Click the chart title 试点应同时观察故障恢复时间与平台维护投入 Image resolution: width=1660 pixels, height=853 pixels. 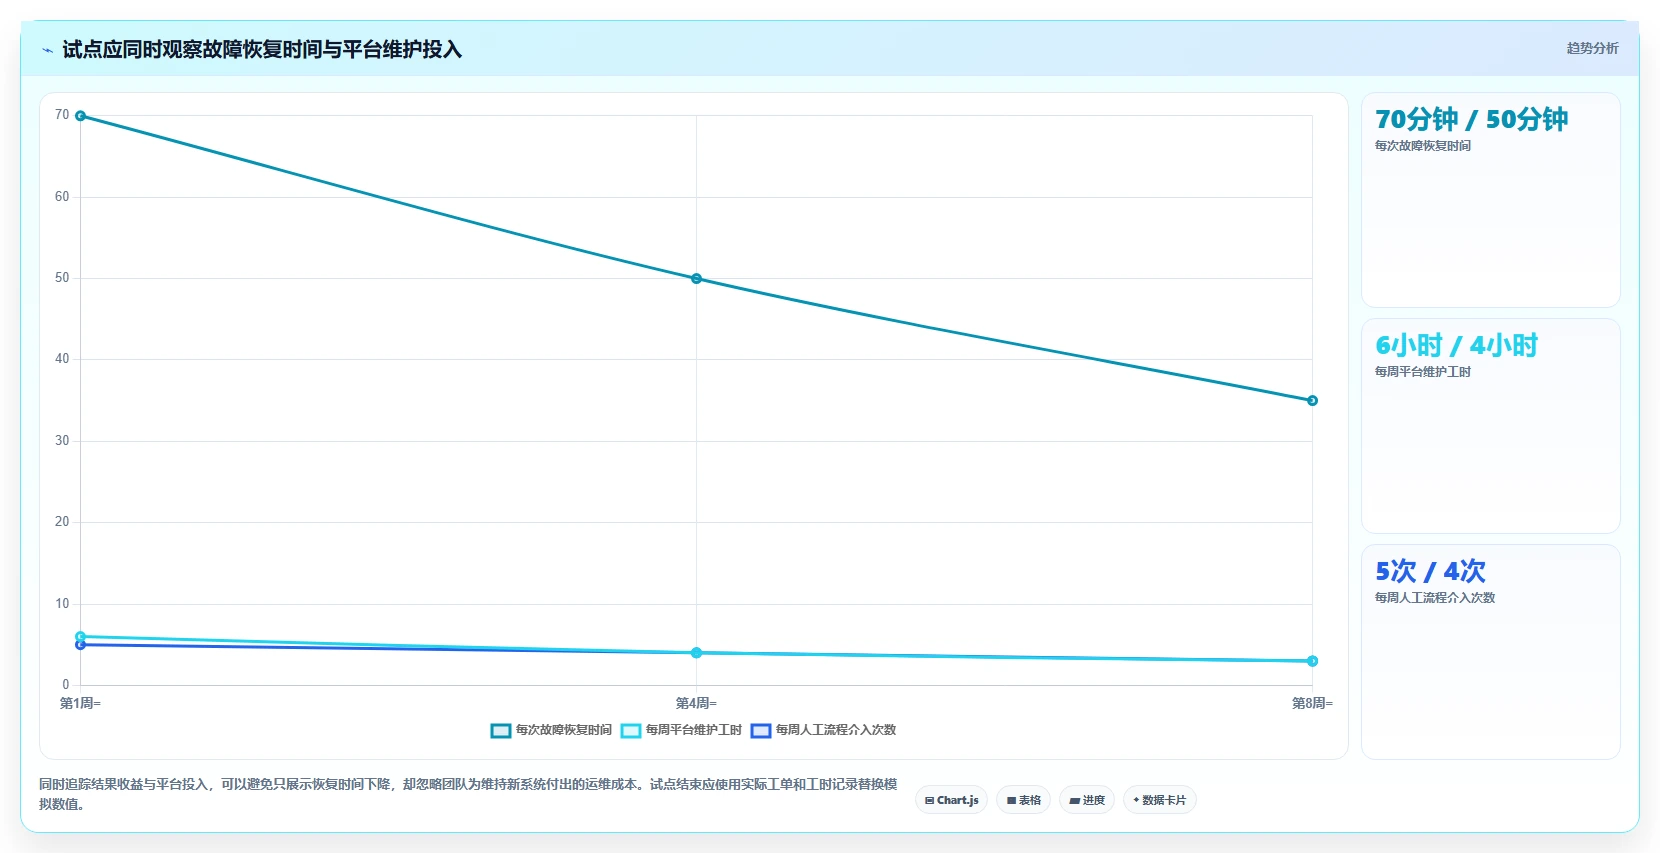pyautogui.click(x=262, y=50)
